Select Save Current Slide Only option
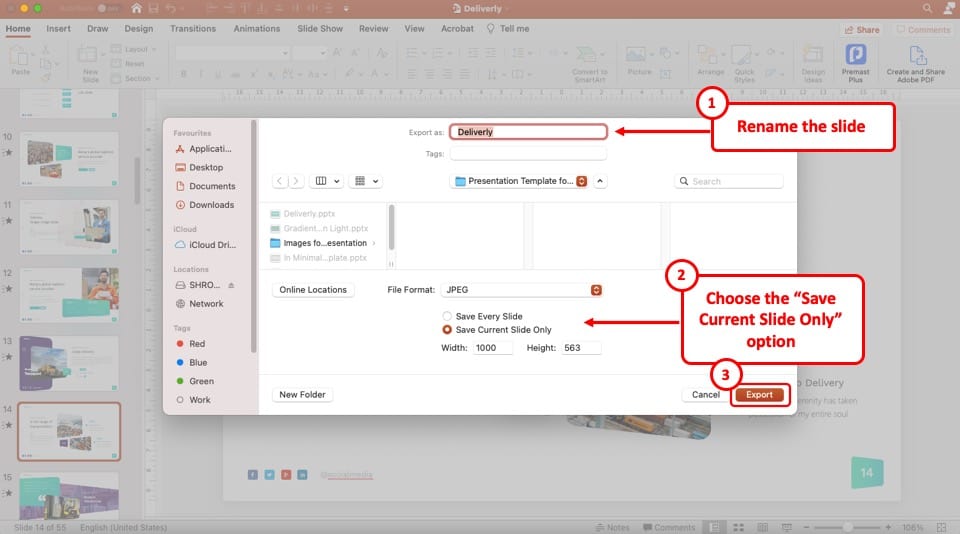 pos(497,329)
